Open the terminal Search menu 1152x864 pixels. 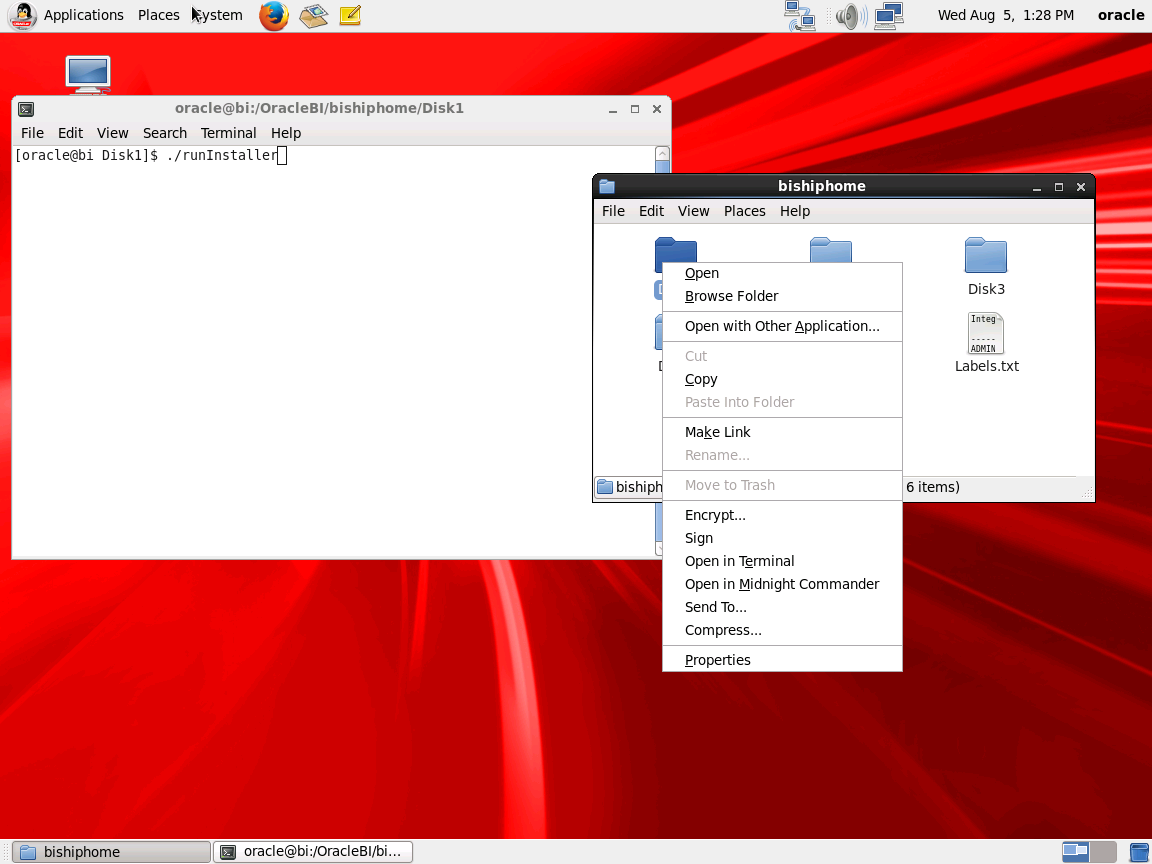[x=165, y=133]
